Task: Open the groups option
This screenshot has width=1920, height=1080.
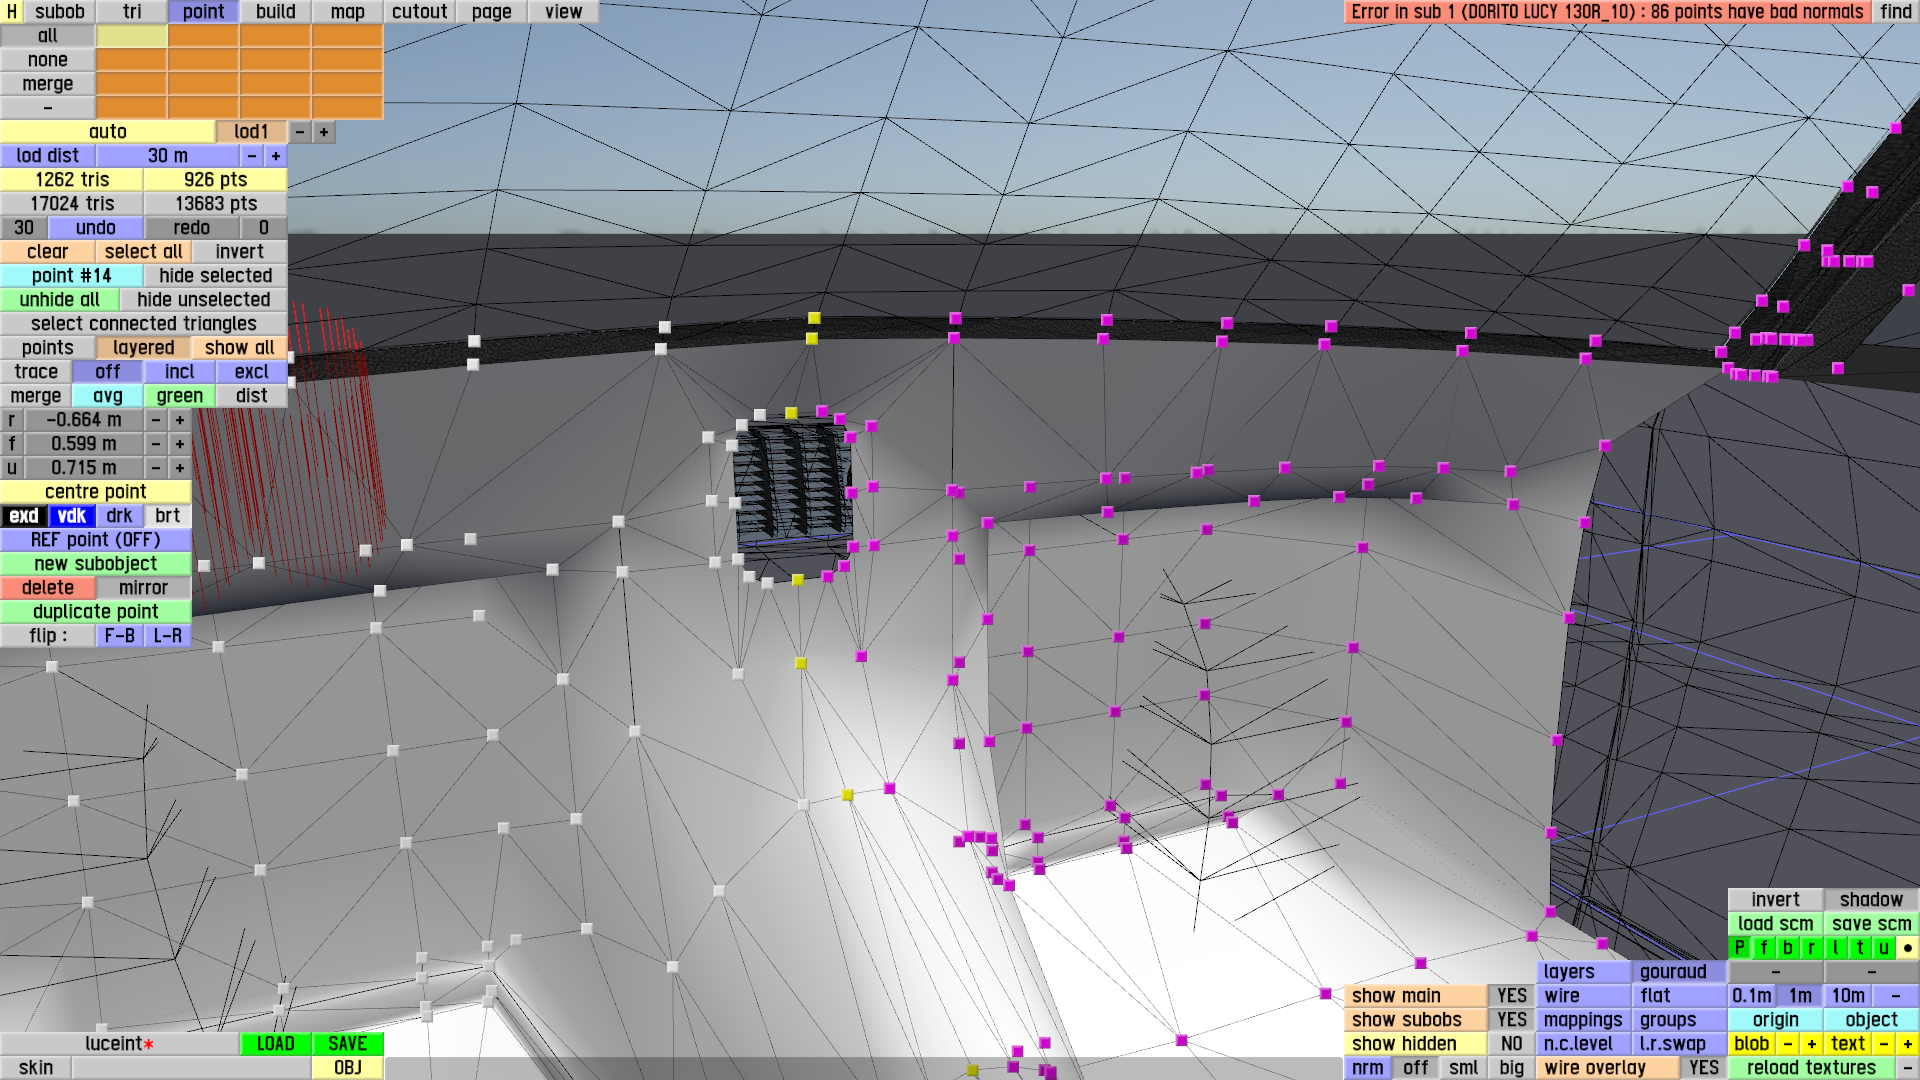Action: [1678, 1020]
